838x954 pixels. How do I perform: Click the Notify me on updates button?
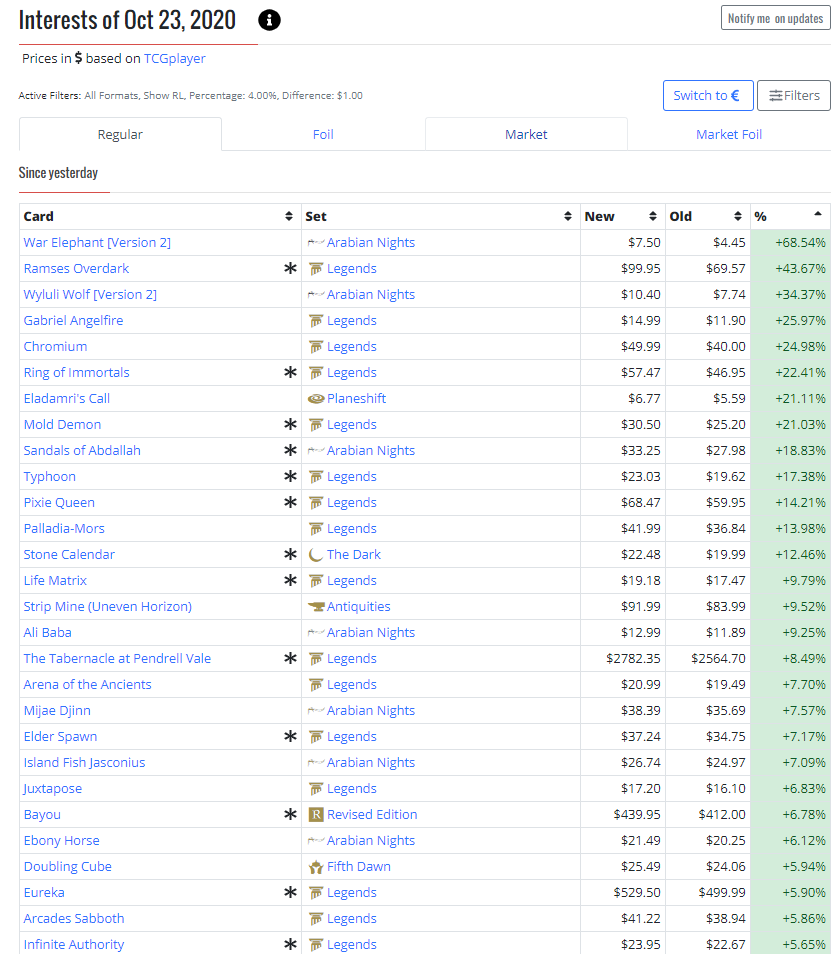775,18
